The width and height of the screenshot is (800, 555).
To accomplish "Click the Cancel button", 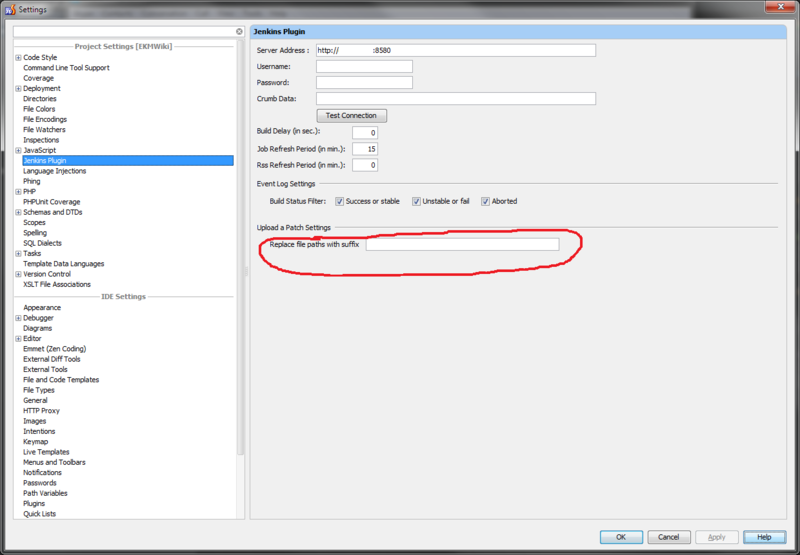I will point(669,537).
